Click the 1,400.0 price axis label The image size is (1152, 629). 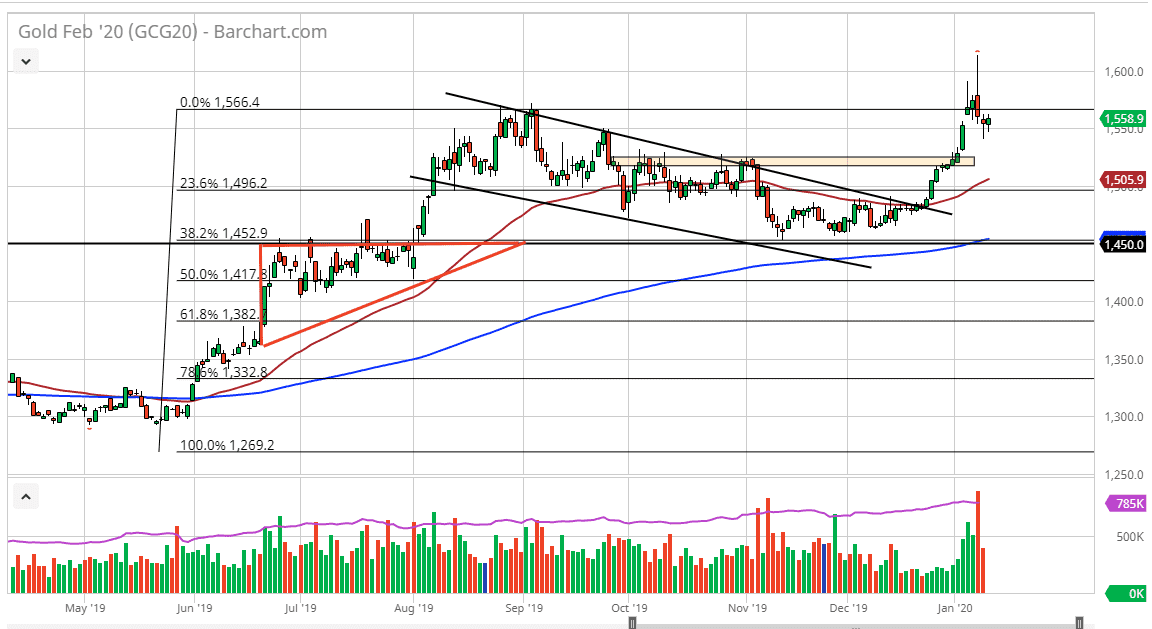pos(1124,301)
